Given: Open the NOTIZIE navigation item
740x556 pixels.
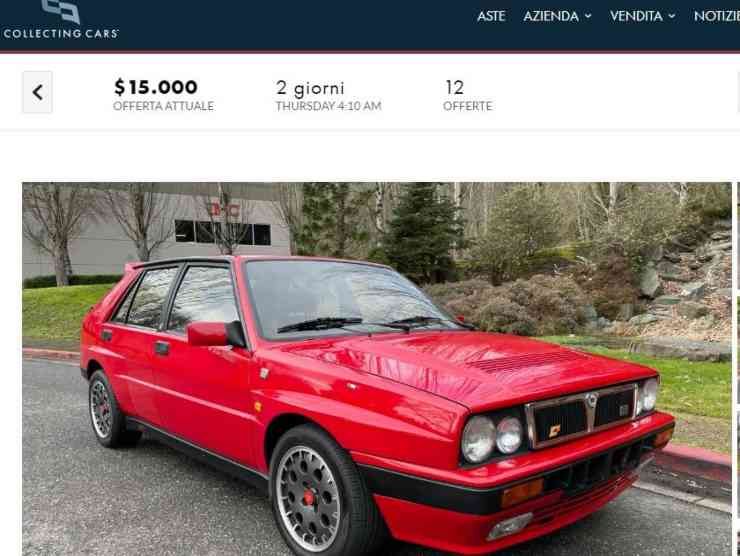Looking at the screenshot, I should coord(716,16).
